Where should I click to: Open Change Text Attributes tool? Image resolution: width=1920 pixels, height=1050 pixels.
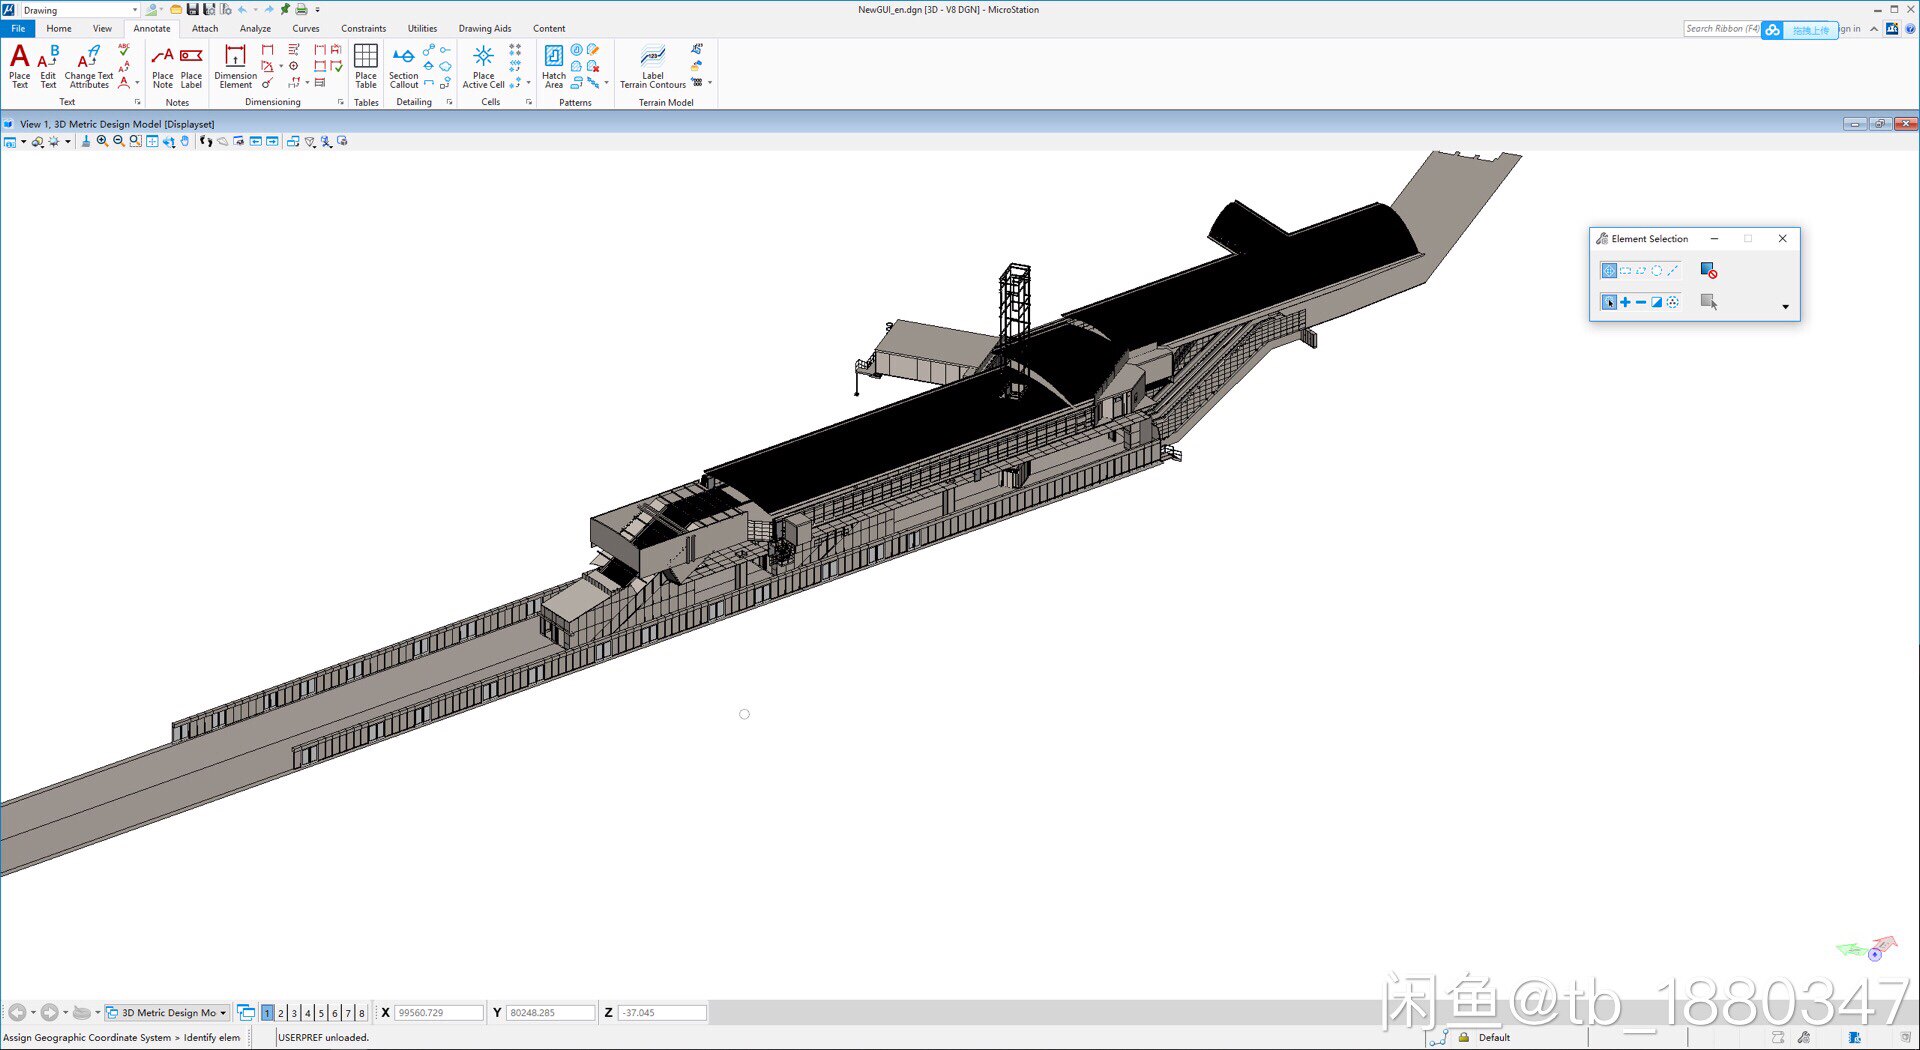(89, 66)
